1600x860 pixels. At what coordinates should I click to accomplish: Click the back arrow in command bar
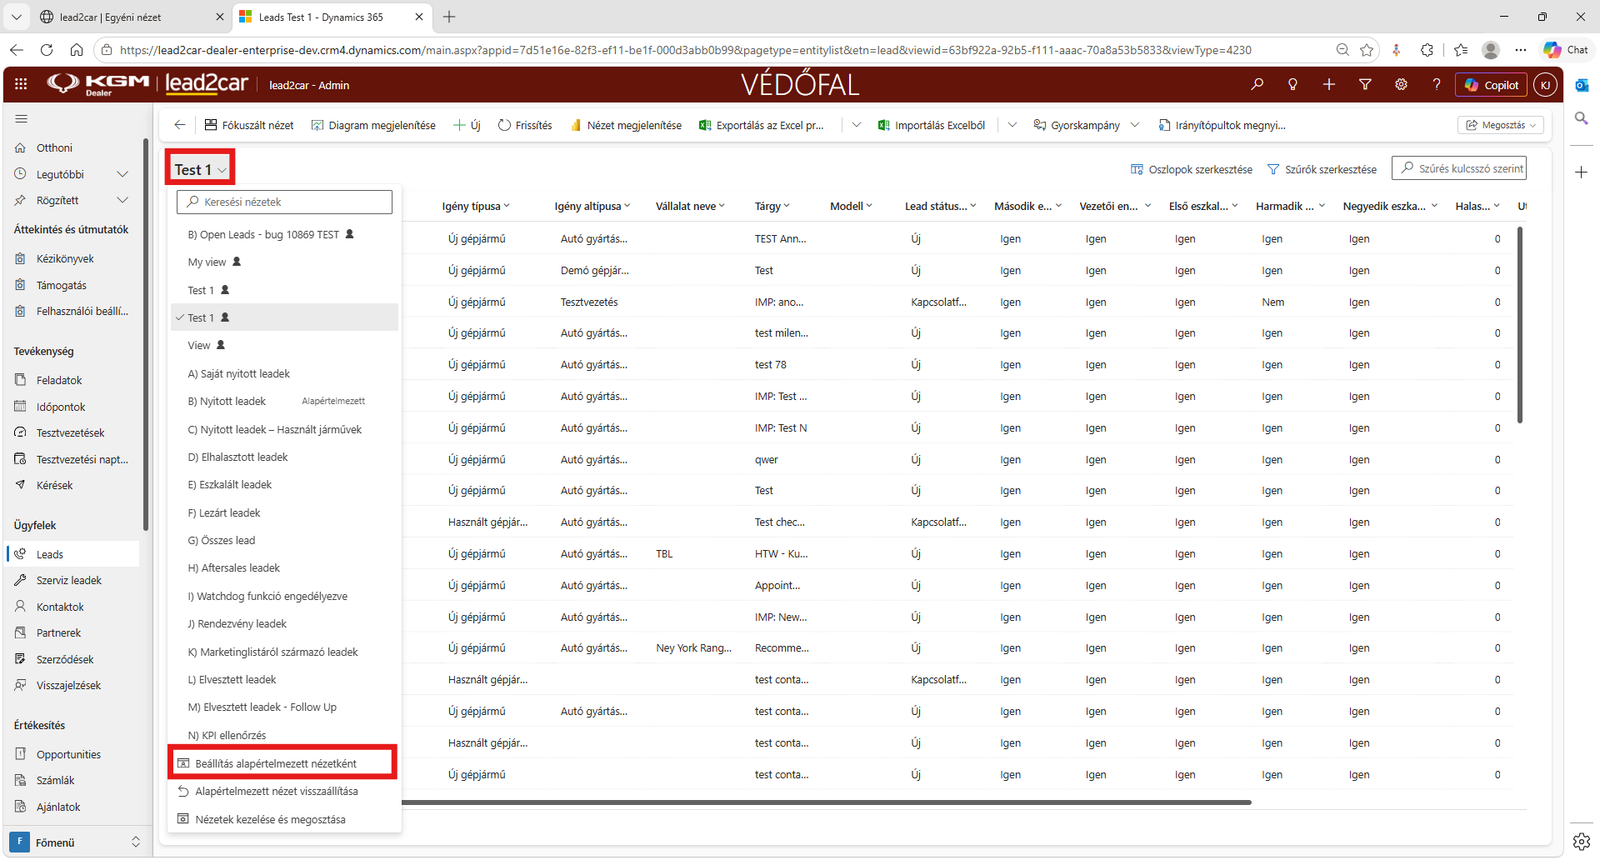pos(180,125)
